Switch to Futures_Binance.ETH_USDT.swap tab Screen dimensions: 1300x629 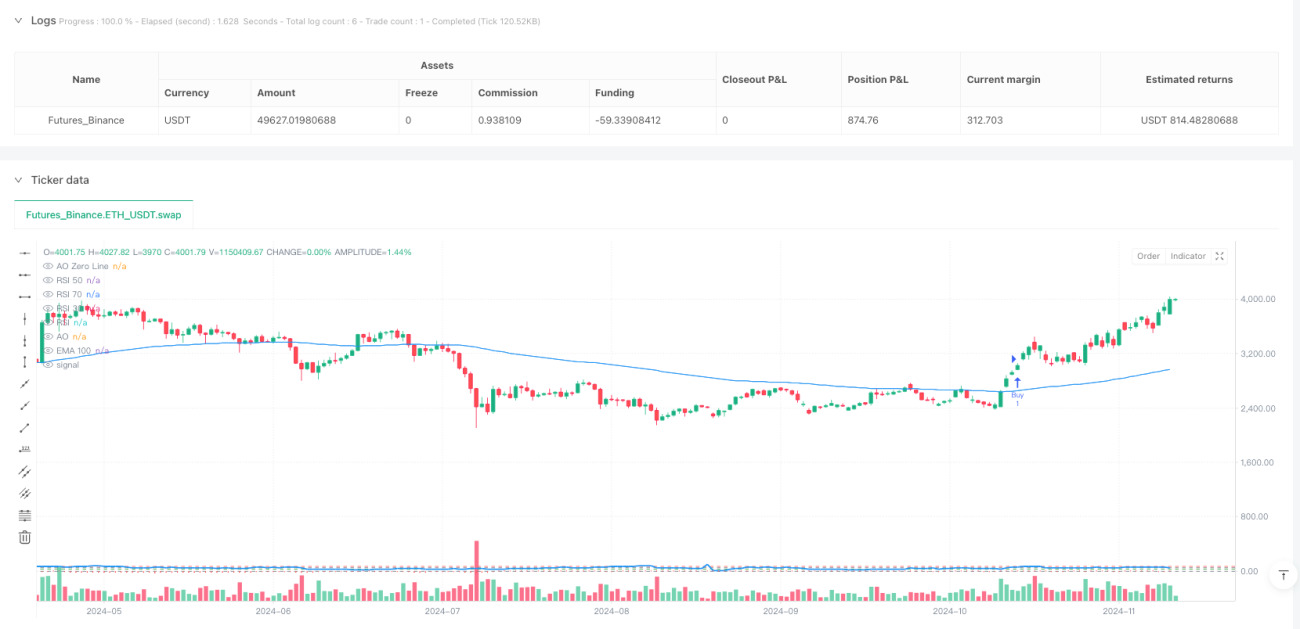(x=104, y=215)
